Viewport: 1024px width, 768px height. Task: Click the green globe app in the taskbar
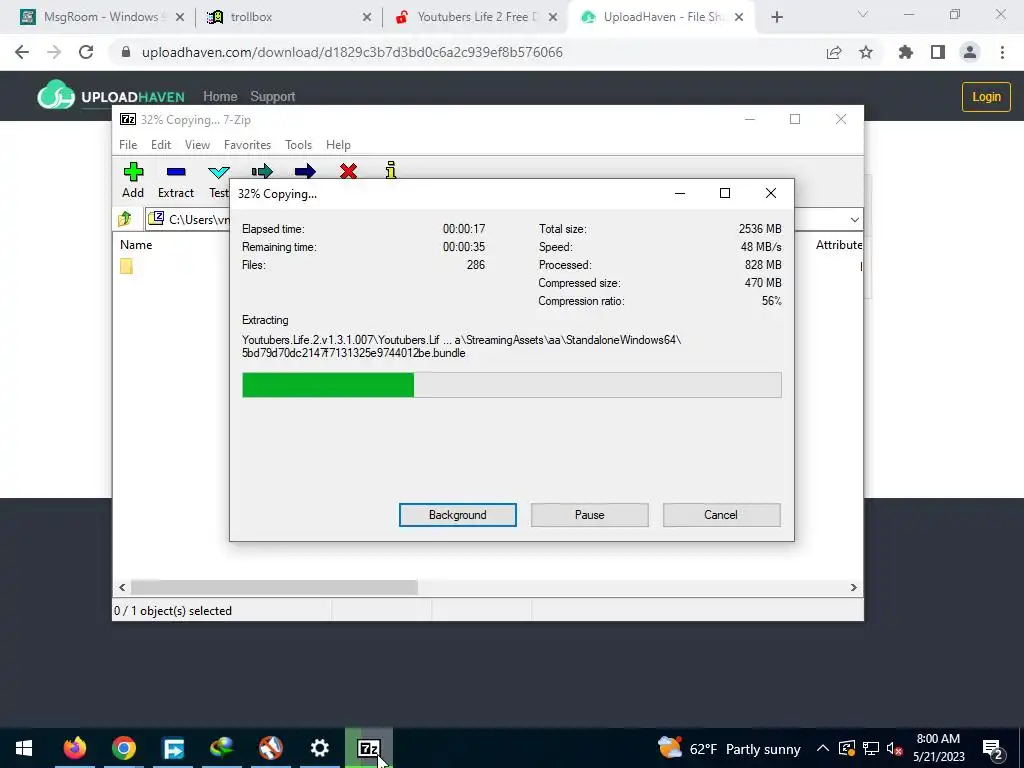tap(222, 748)
